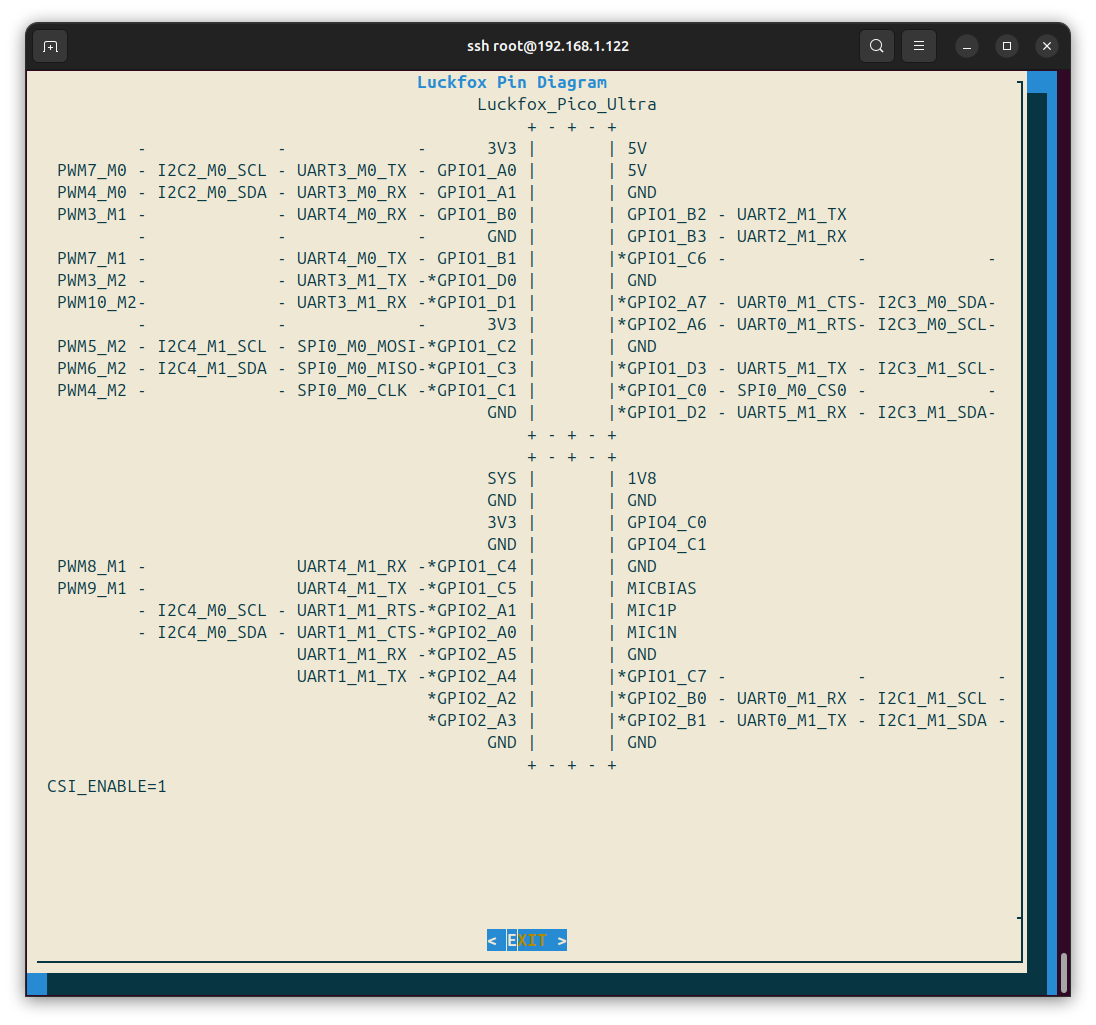Image resolution: width=1096 pixels, height=1025 pixels.
Task: Open the terminal search
Action: coord(877,46)
